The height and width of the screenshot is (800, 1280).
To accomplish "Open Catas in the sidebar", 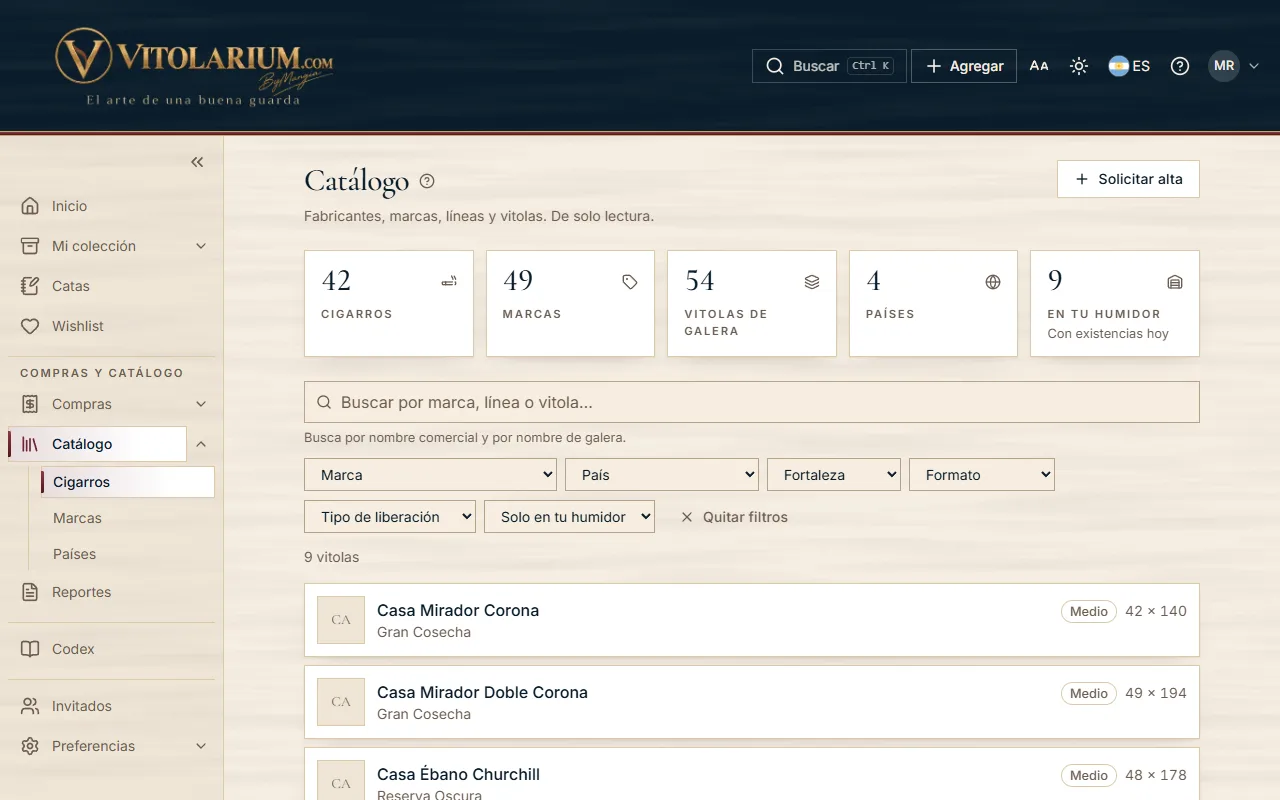I will (112, 286).
